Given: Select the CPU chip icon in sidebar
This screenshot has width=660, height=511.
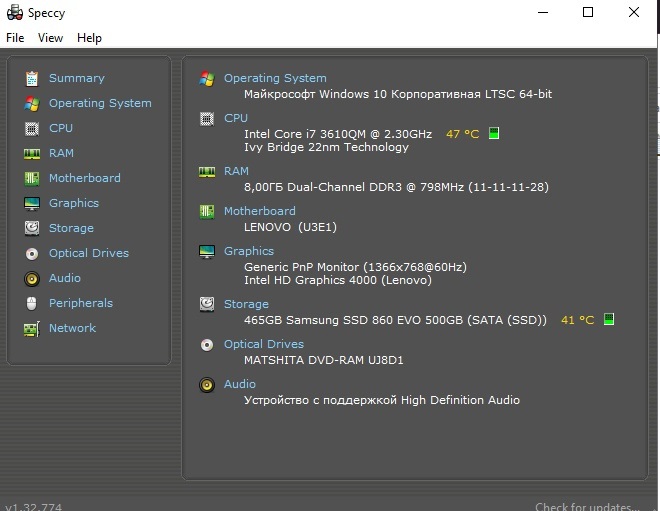Looking at the screenshot, I should click(x=31, y=128).
